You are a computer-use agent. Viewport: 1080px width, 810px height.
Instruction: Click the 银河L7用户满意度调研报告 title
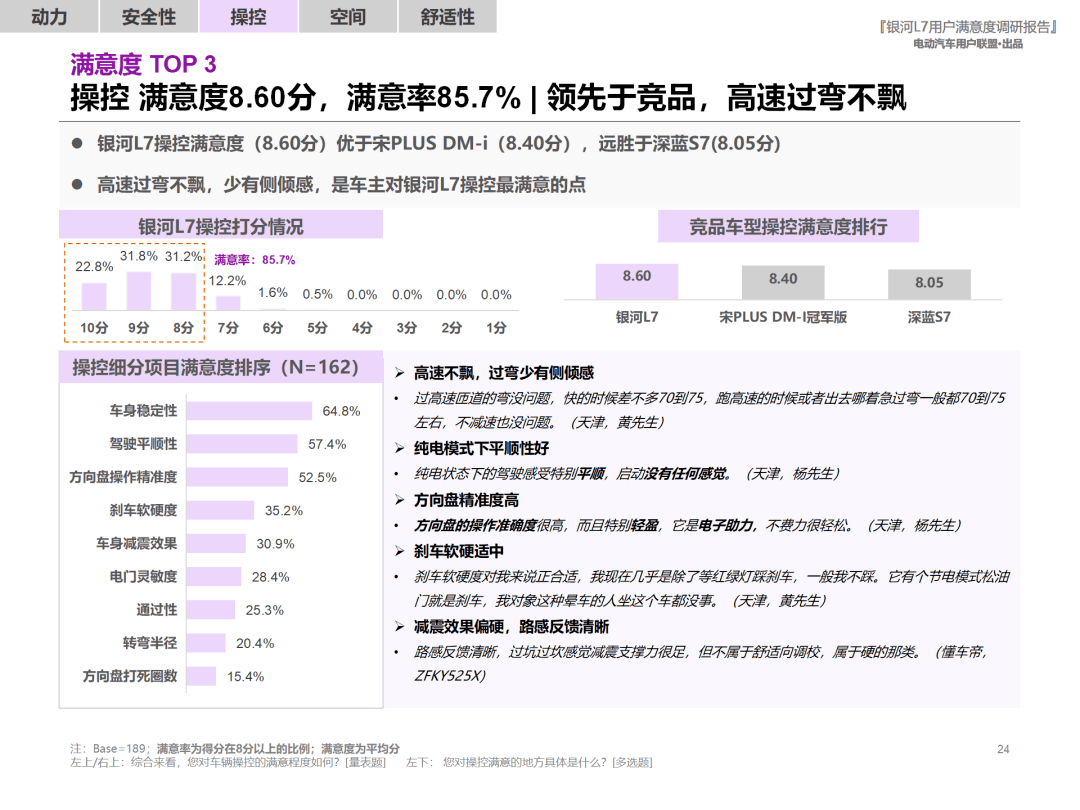tap(968, 27)
